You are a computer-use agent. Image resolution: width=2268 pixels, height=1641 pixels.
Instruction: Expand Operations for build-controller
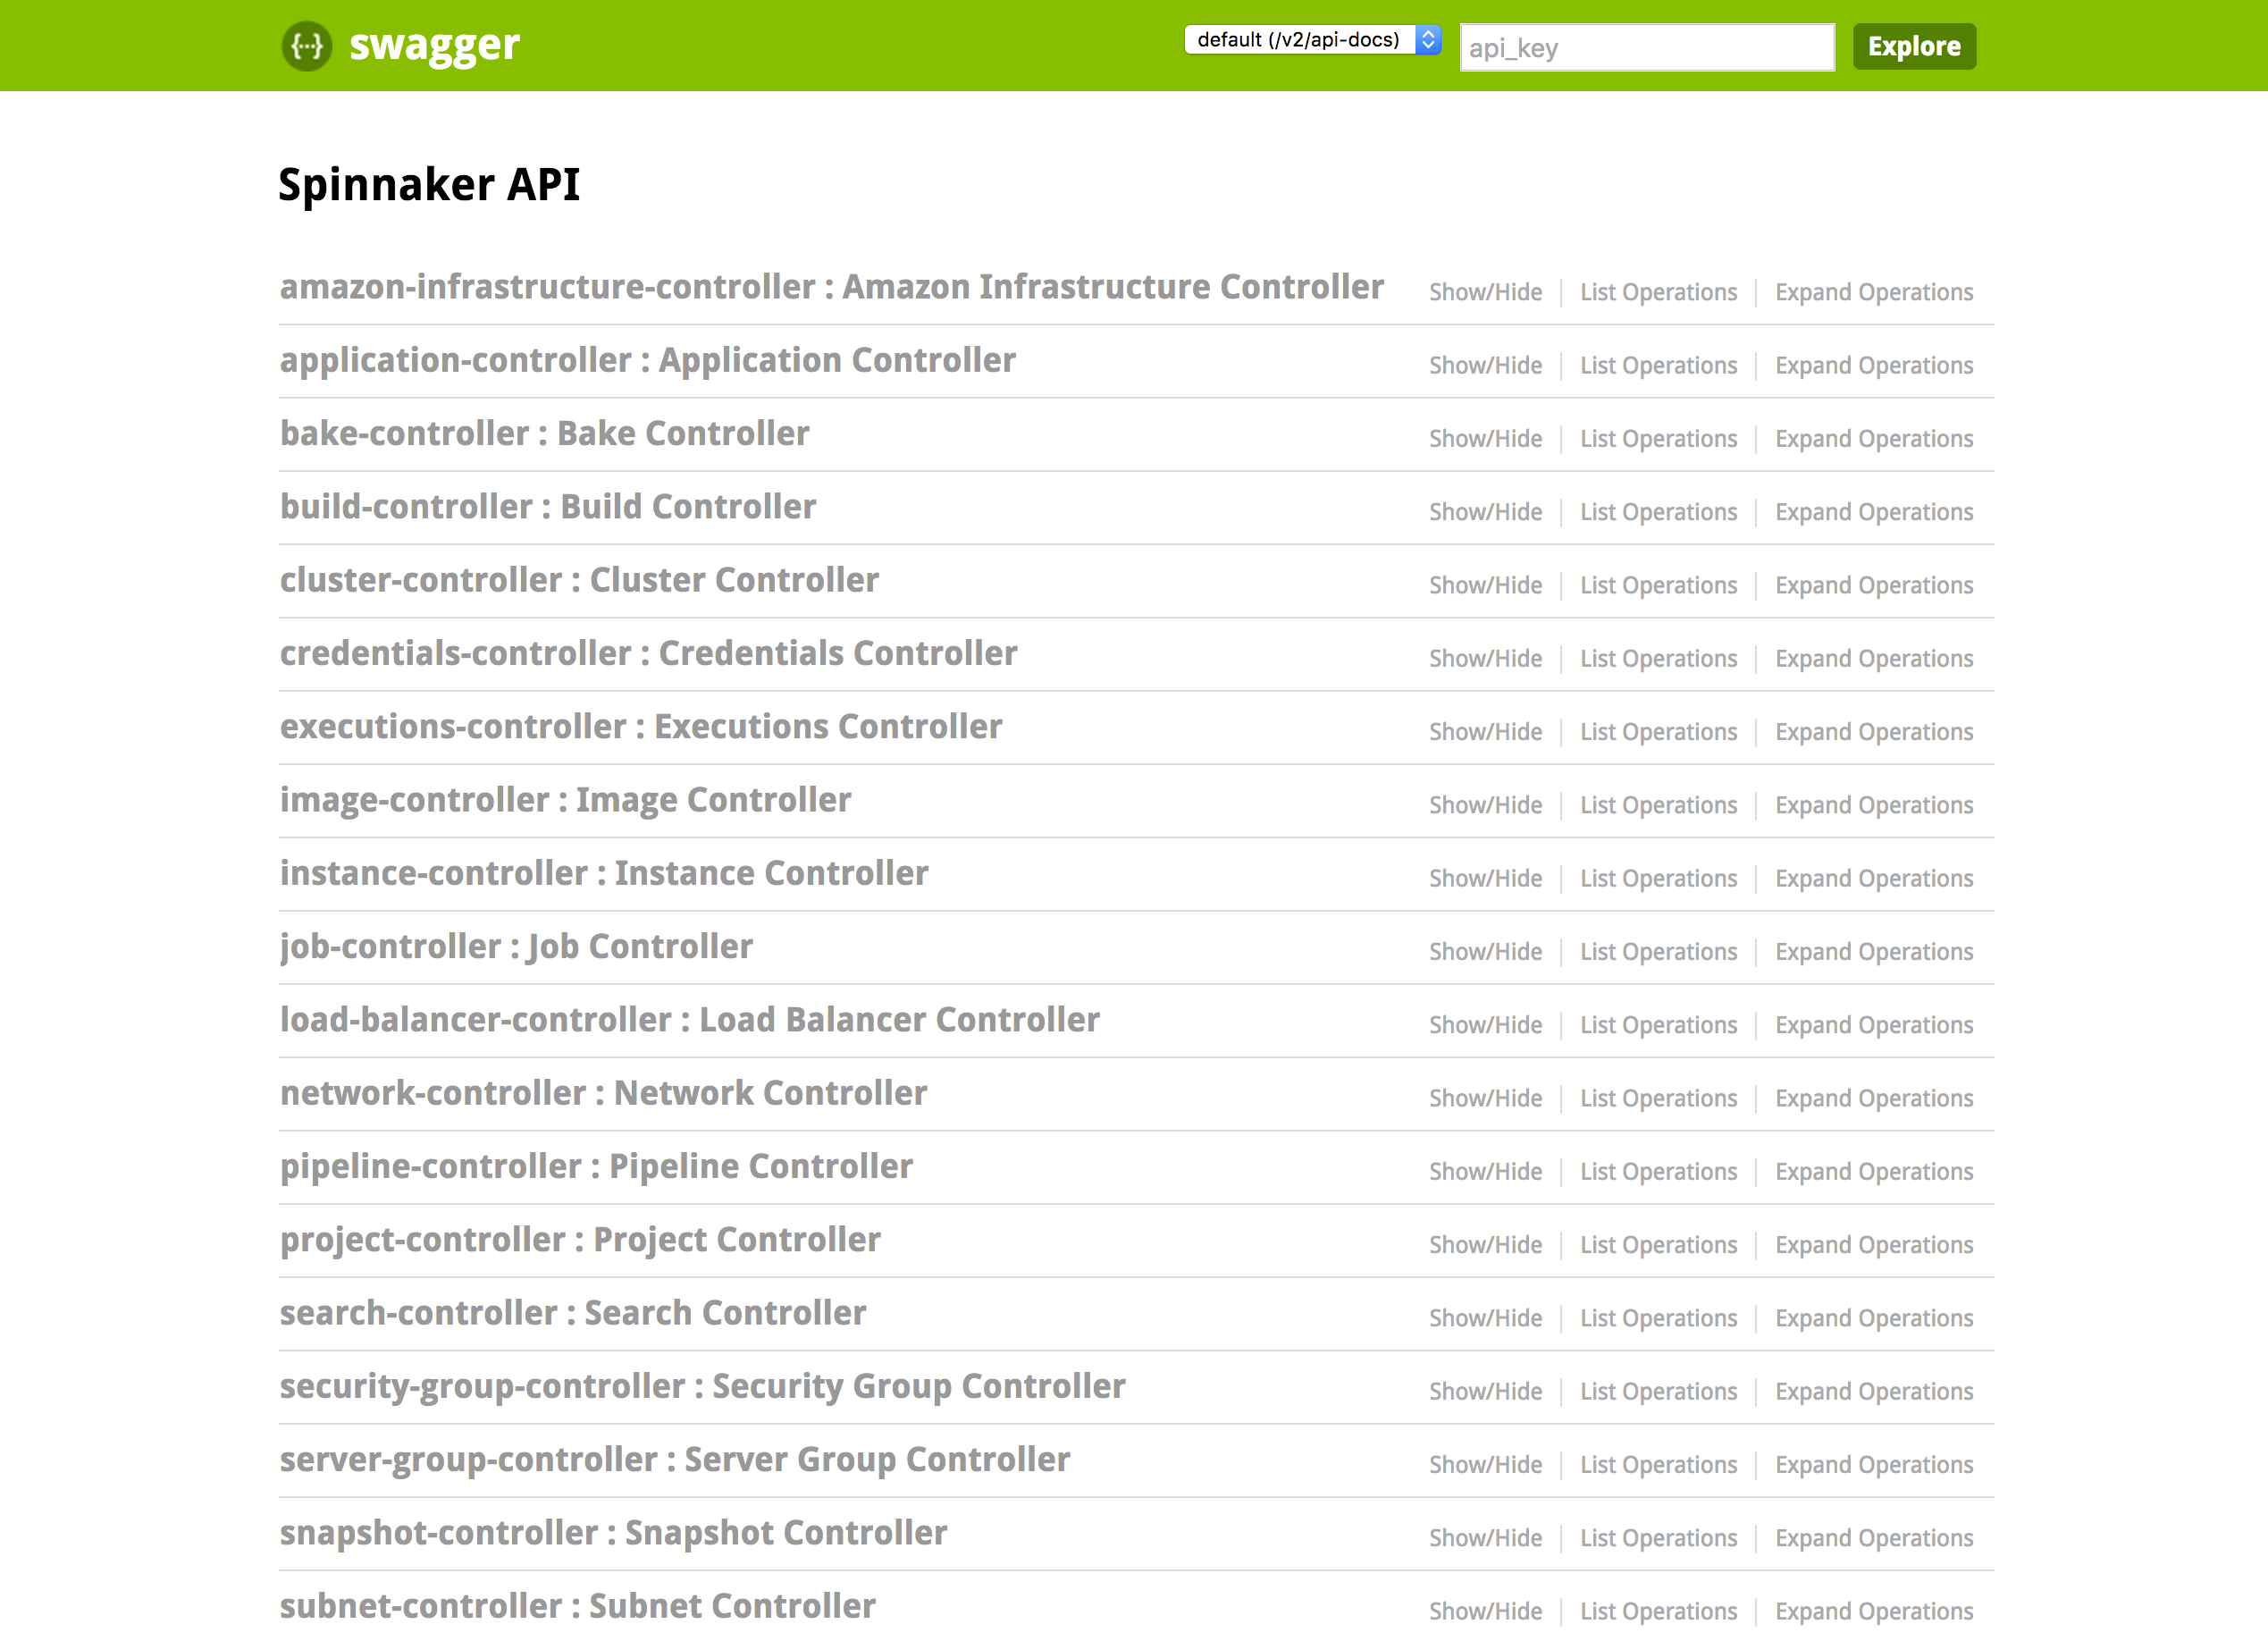click(1873, 512)
